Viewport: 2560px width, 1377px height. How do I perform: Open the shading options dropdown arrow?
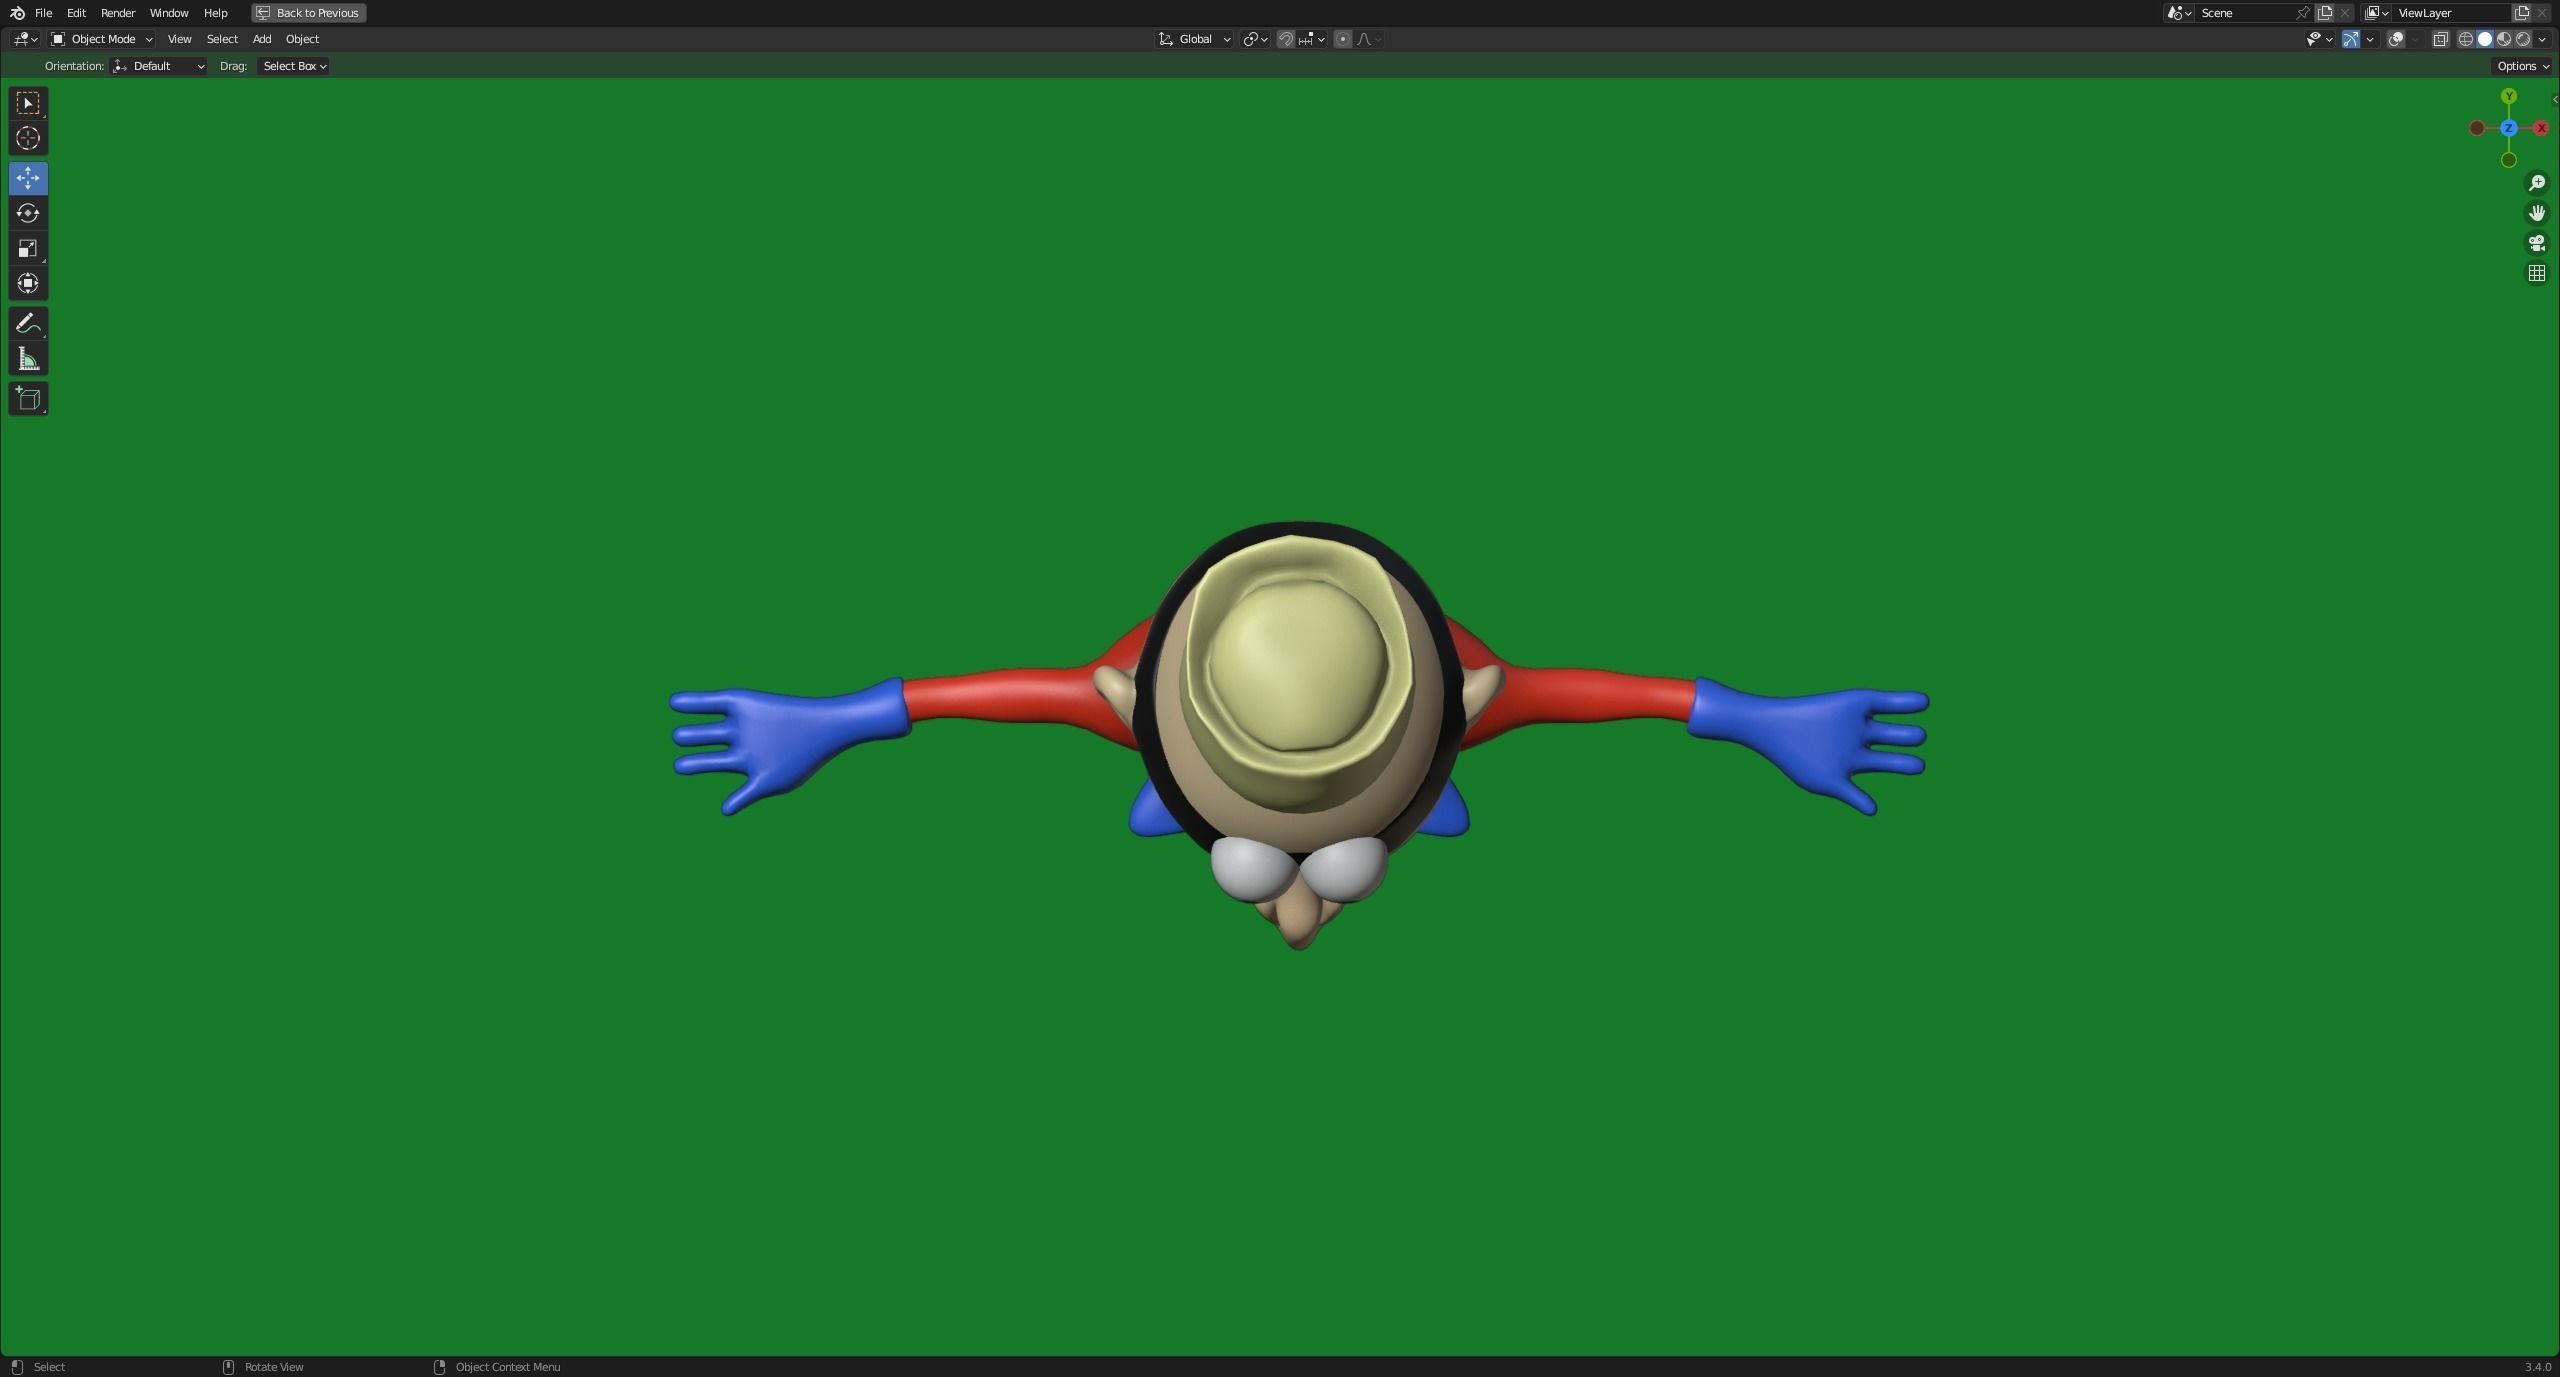pyautogui.click(x=2542, y=39)
